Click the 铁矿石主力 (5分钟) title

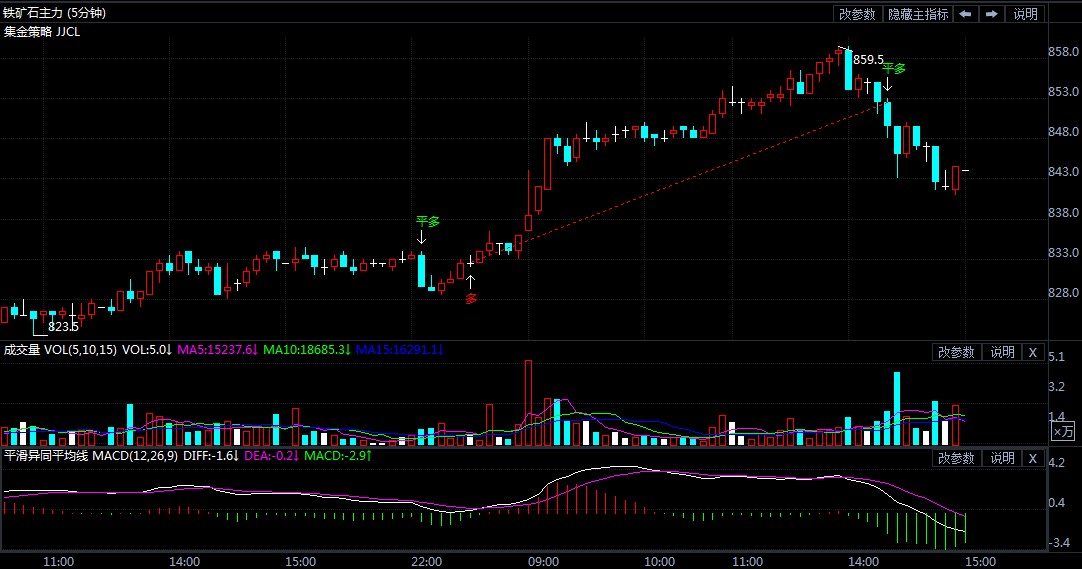tap(55, 13)
